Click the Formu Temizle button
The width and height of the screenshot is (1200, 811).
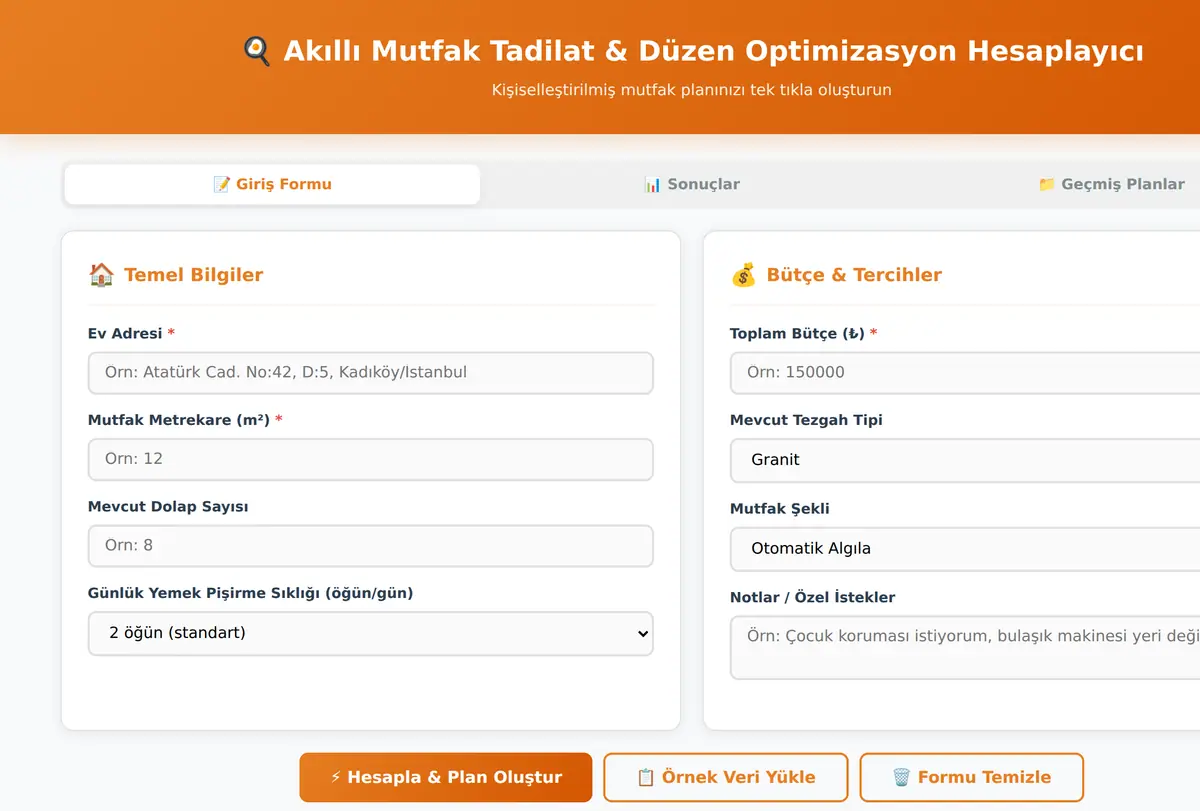972,777
